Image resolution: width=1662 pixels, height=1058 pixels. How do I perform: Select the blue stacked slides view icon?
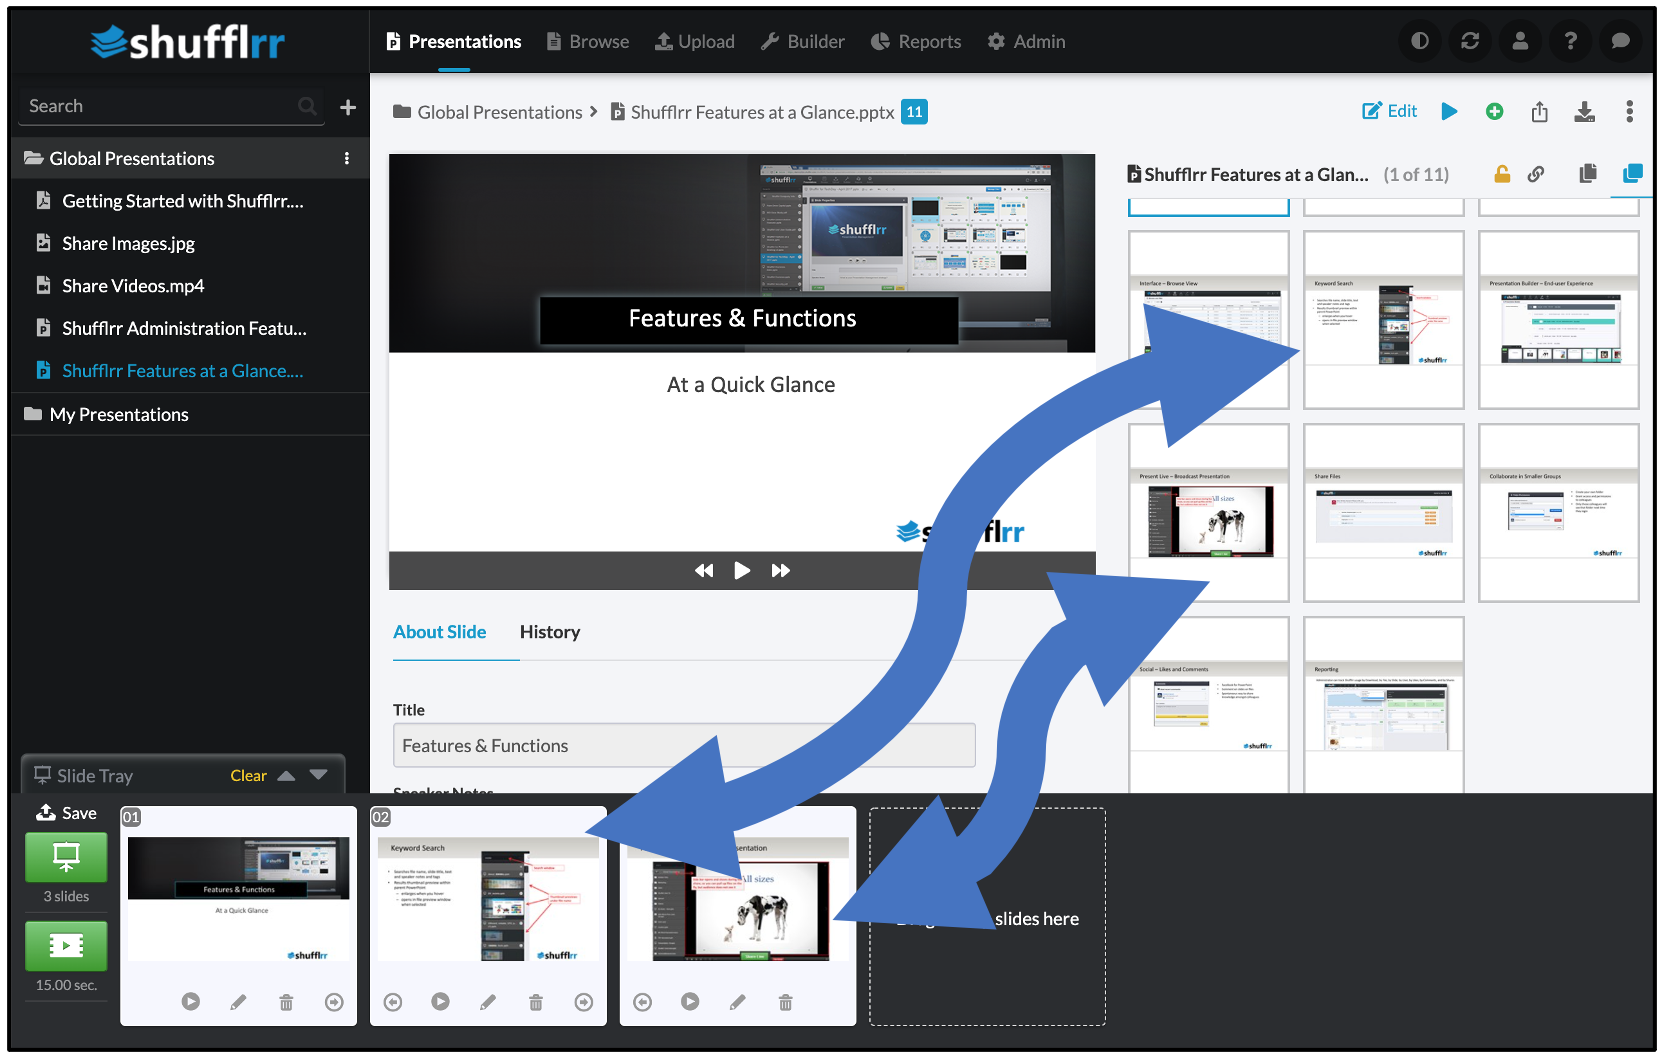1632,173
